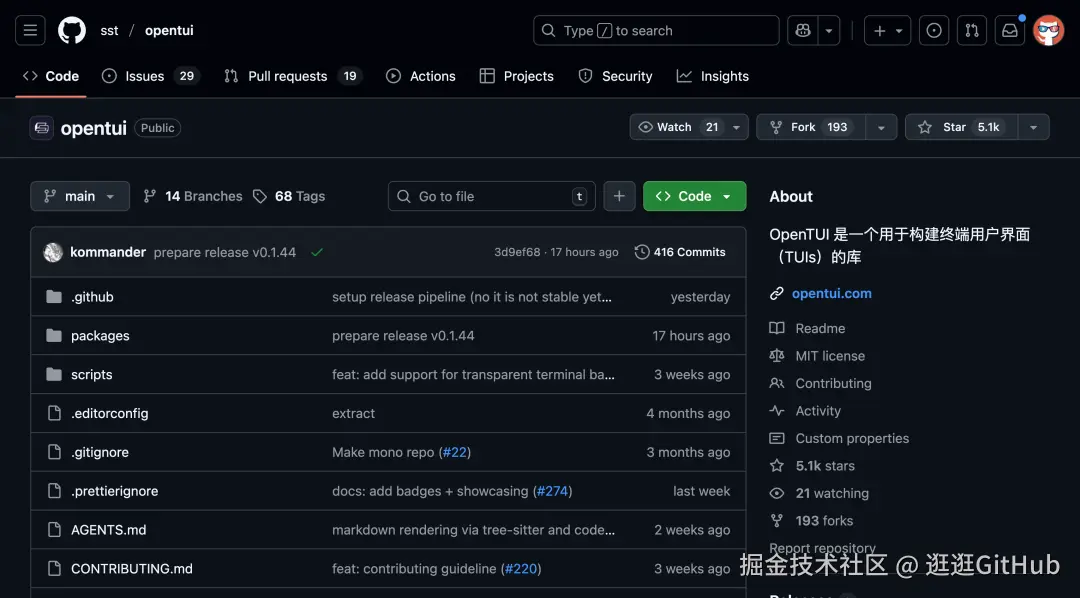Open the Fork options dropdown arrow
This screenshot has height=598, width=1080.
click(x=880, y=127)
